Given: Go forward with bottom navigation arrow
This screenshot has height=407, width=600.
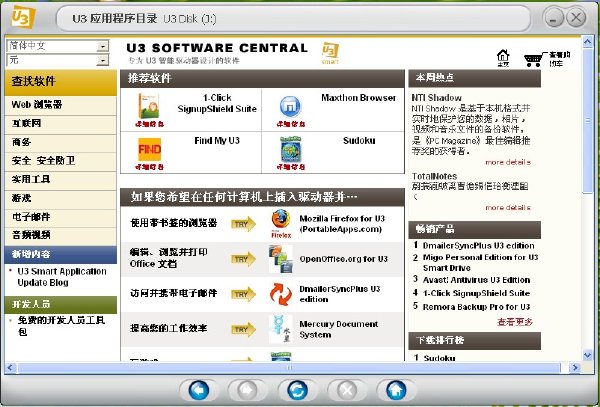Looking at the screenshot, I should 247,390.
